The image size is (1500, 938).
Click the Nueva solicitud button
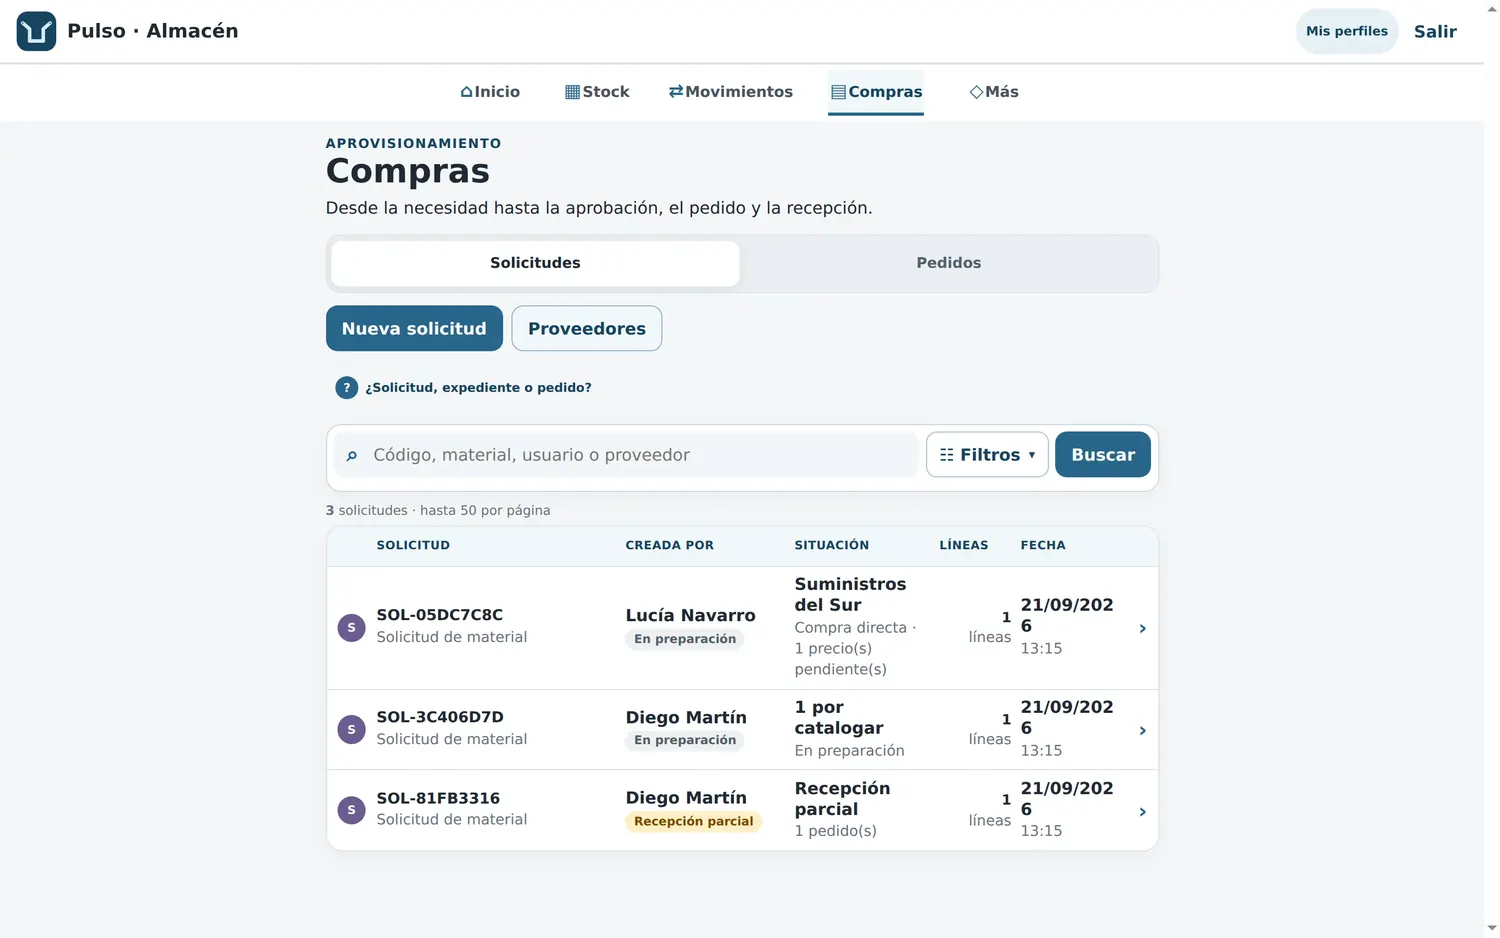(414, 328)
